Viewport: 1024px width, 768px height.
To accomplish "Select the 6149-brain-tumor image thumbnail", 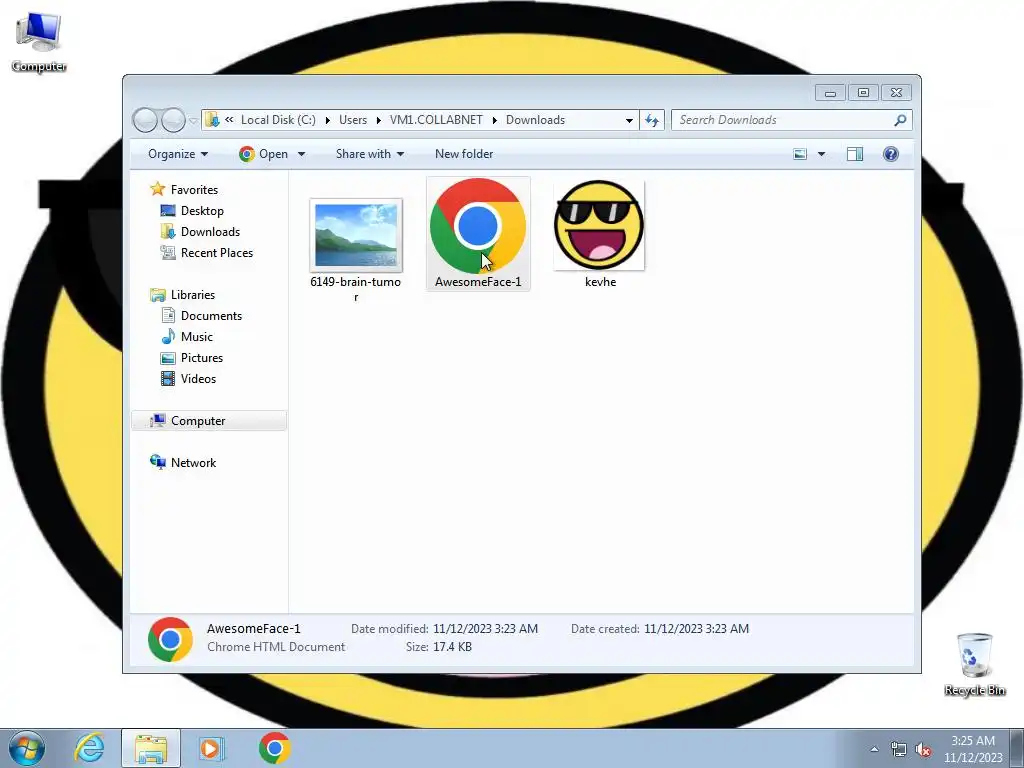I will [x=356, y=235].
